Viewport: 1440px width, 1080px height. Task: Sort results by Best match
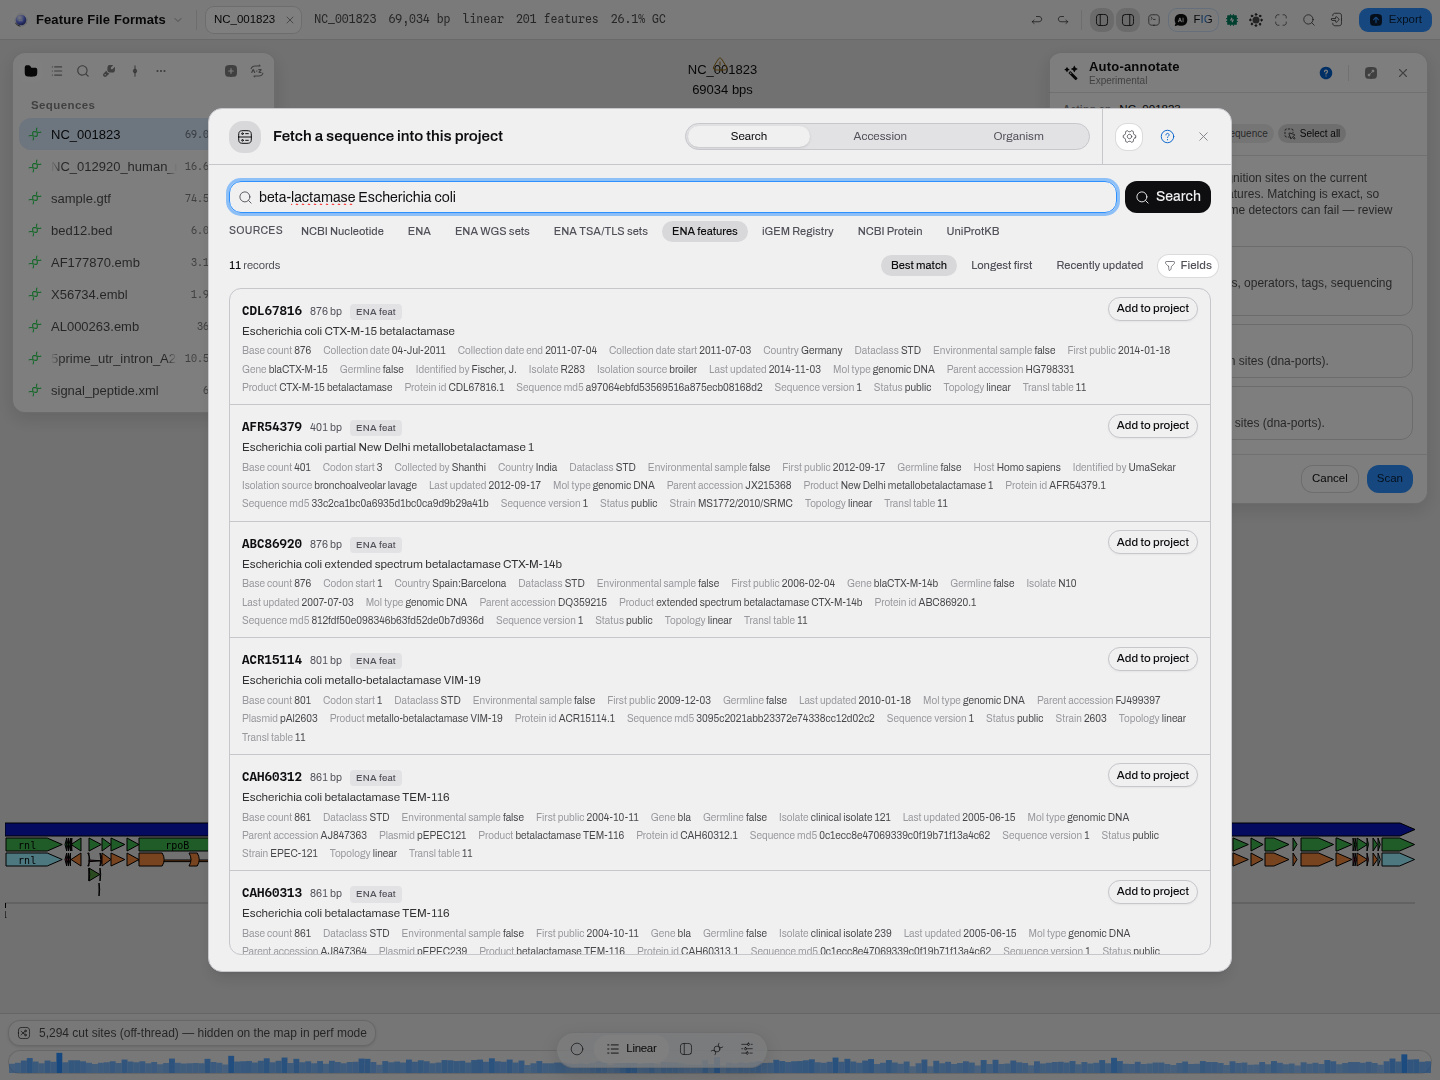[x=919, y=265]
